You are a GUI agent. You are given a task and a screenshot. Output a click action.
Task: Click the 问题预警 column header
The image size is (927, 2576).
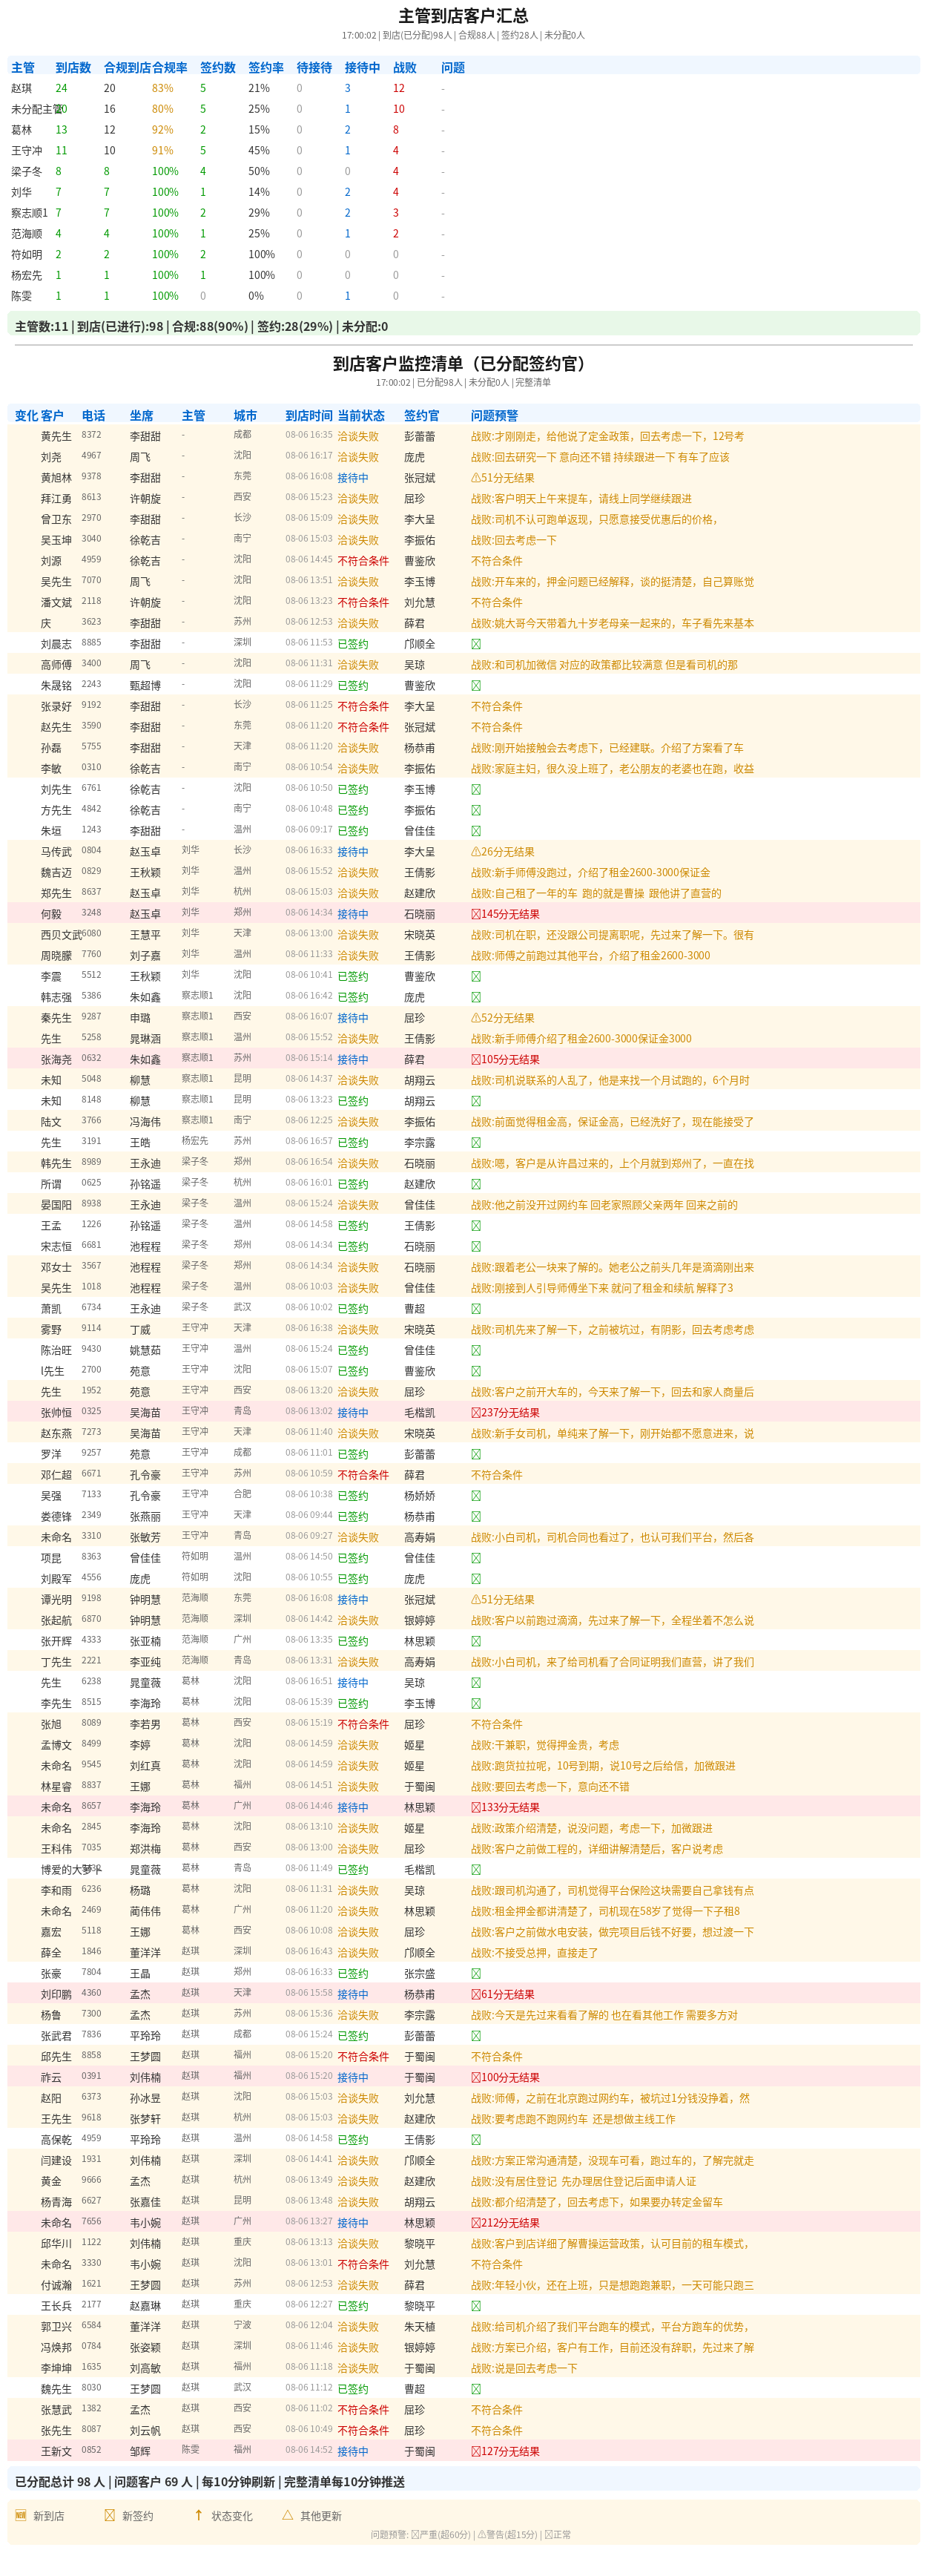[x=495, y=416]
